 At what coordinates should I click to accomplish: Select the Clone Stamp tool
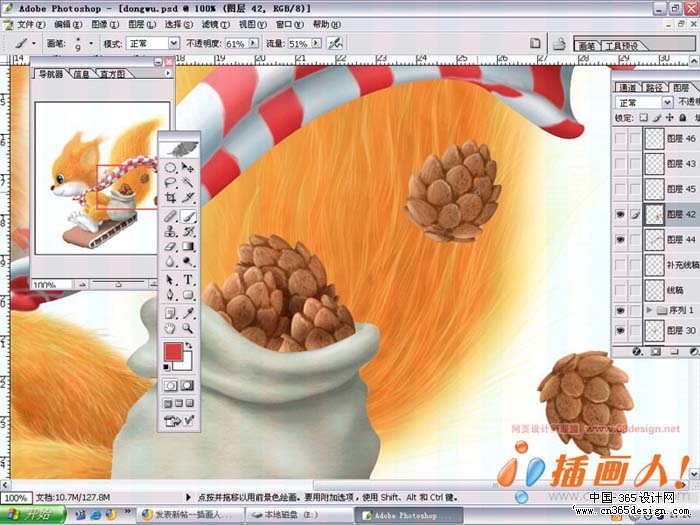170,232
